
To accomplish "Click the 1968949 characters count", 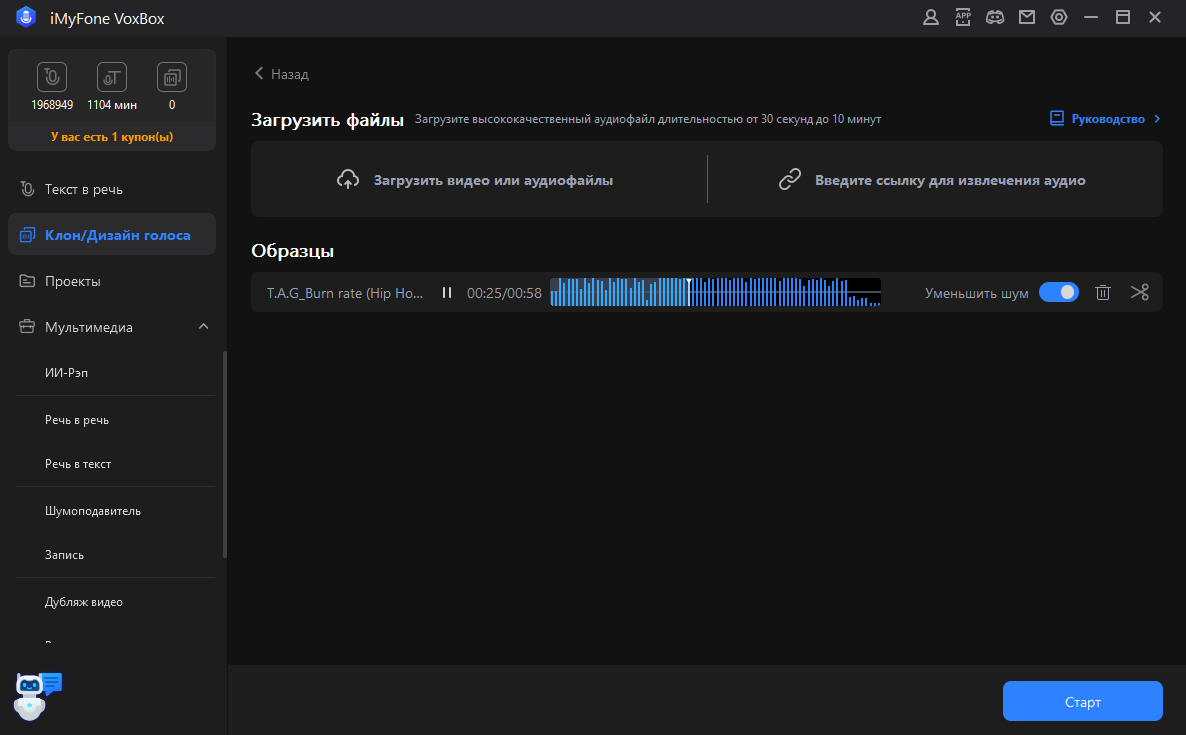I will point(52,105).
